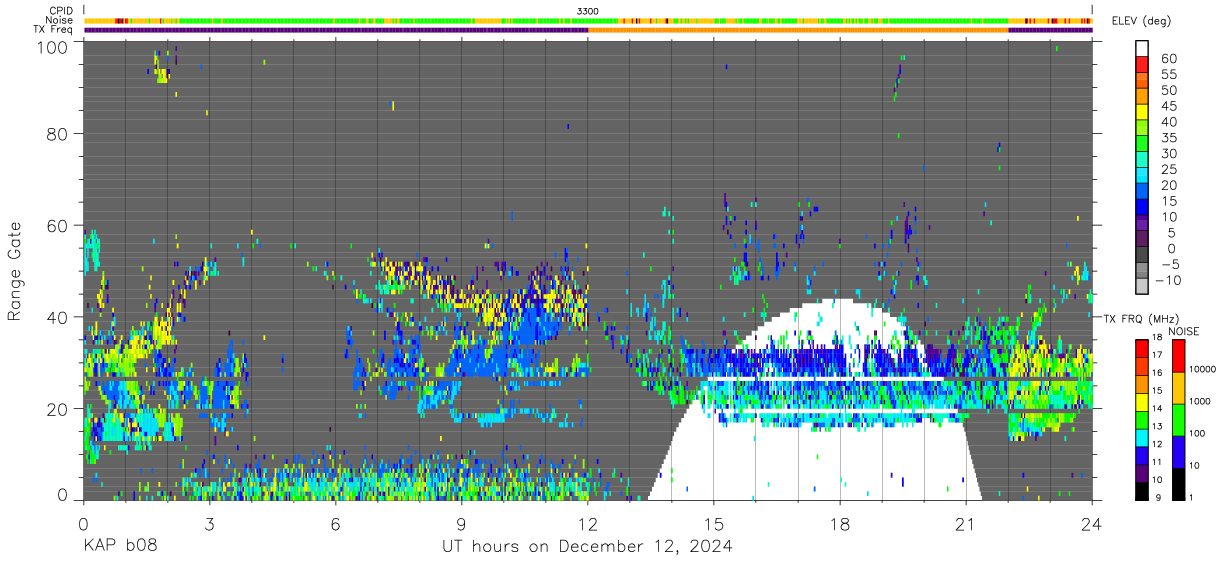This screenshot has height=567, width=1228.
Task: Click the 40 label on the Range Gate axis
Action: 56,317
